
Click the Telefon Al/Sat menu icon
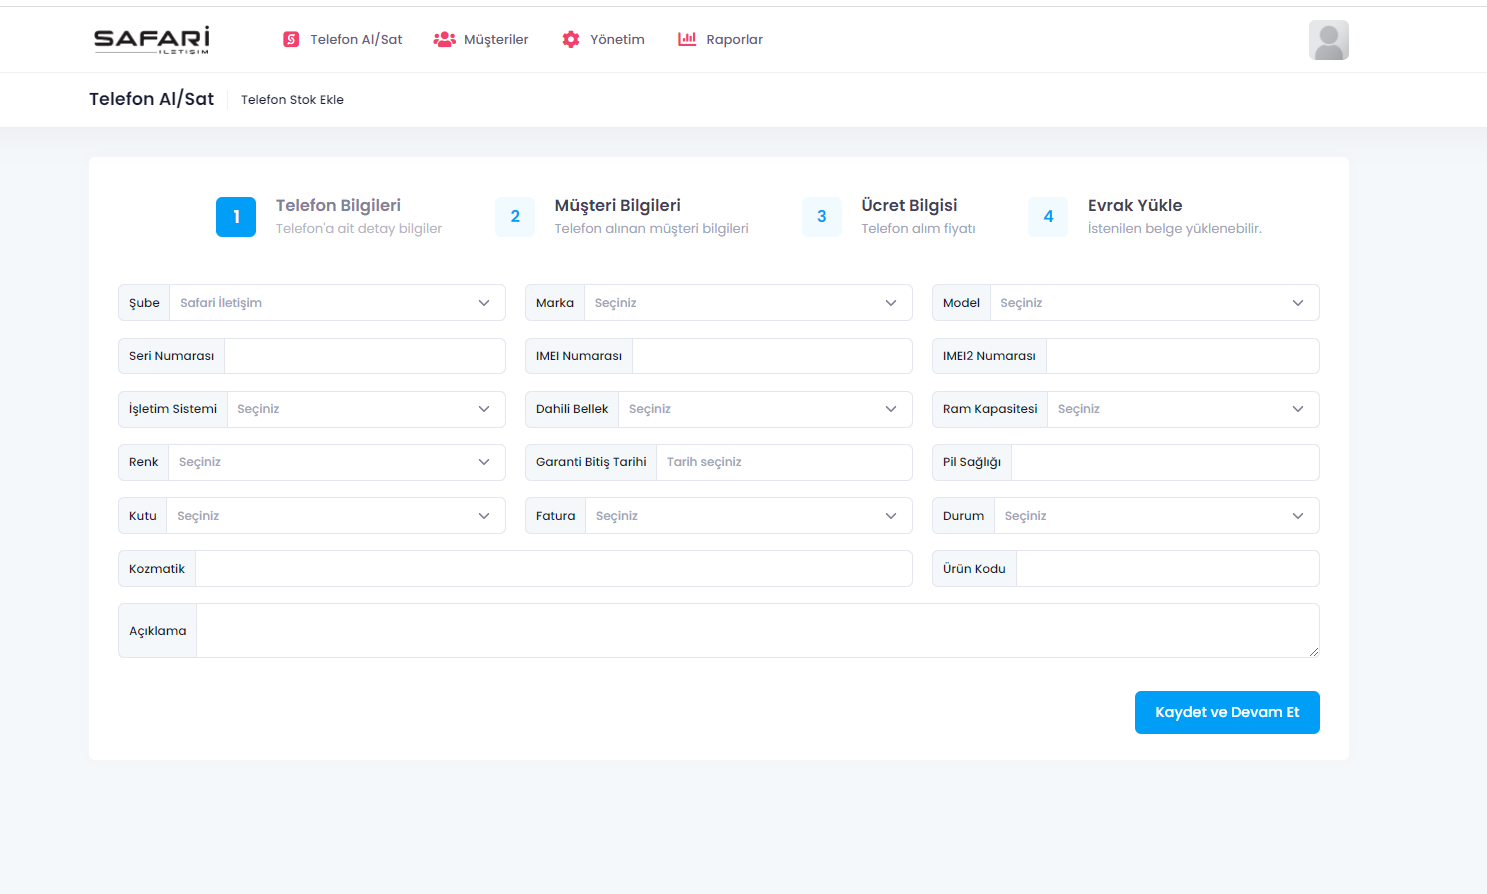click(x=291, y=39)
